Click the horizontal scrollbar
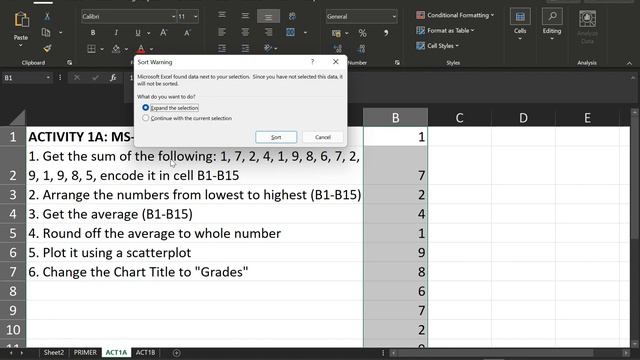The height and width of the screenshot is (360, 640). [509, 353]
